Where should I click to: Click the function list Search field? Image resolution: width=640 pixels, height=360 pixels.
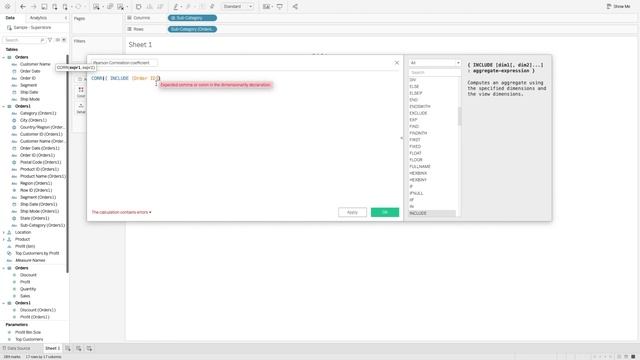point(435,72)
